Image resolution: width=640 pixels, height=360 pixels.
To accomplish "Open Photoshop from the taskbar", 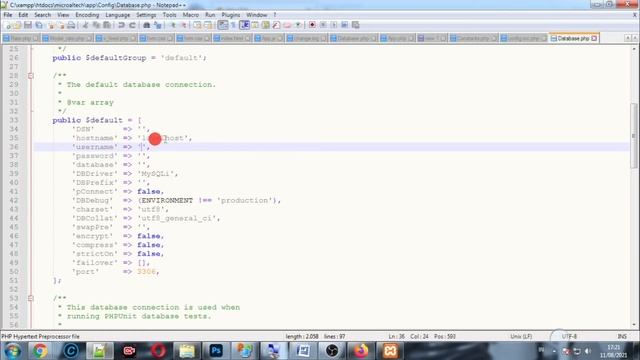I will tap(216, 351).
